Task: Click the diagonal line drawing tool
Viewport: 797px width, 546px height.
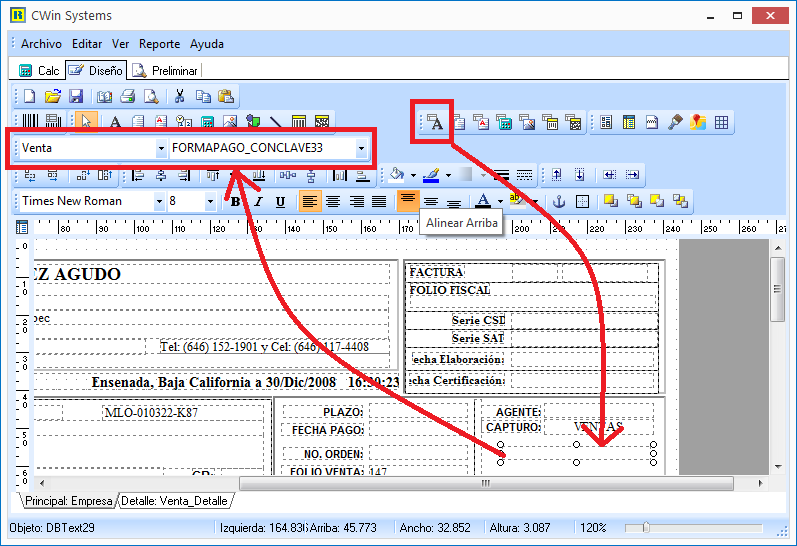Action: click(x=275, y=122)
